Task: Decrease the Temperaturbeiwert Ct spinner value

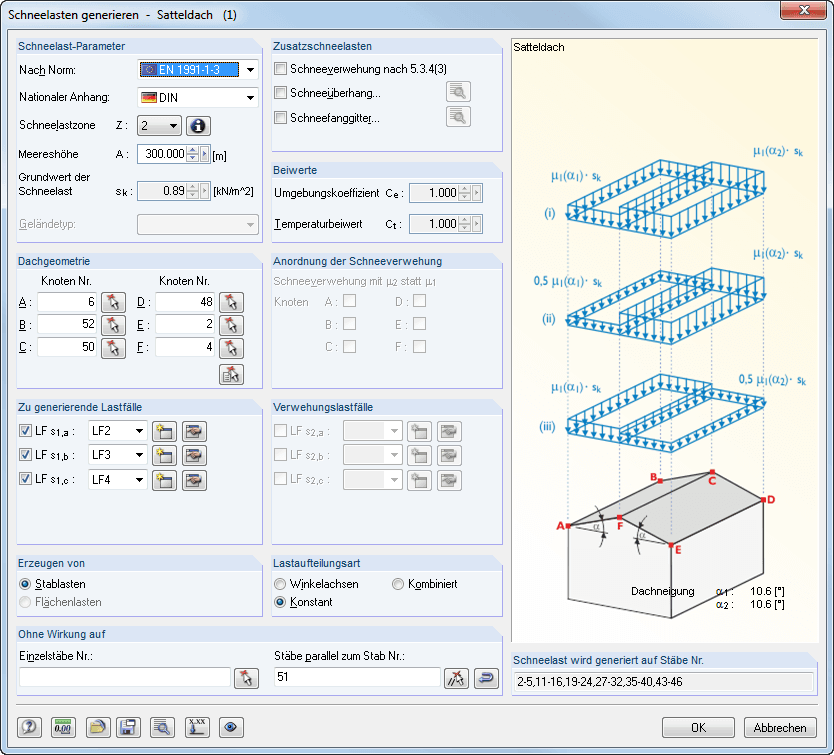Action: pos(465,228)
